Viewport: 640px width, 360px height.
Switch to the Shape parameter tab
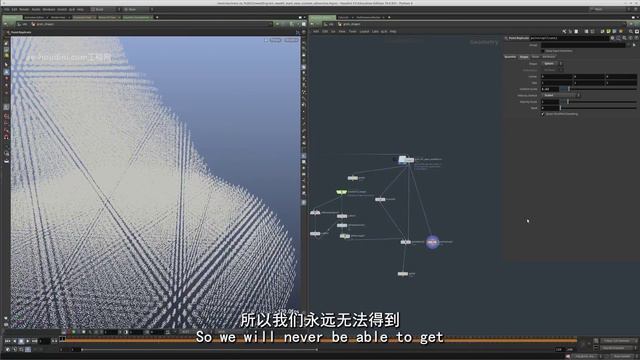tap(524, 57)
